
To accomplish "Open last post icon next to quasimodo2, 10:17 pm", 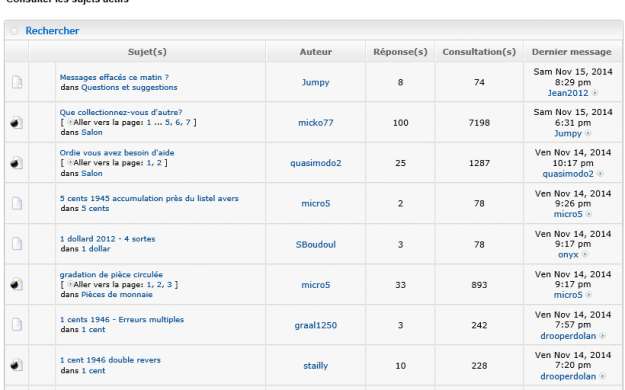I will pos(600,174).
